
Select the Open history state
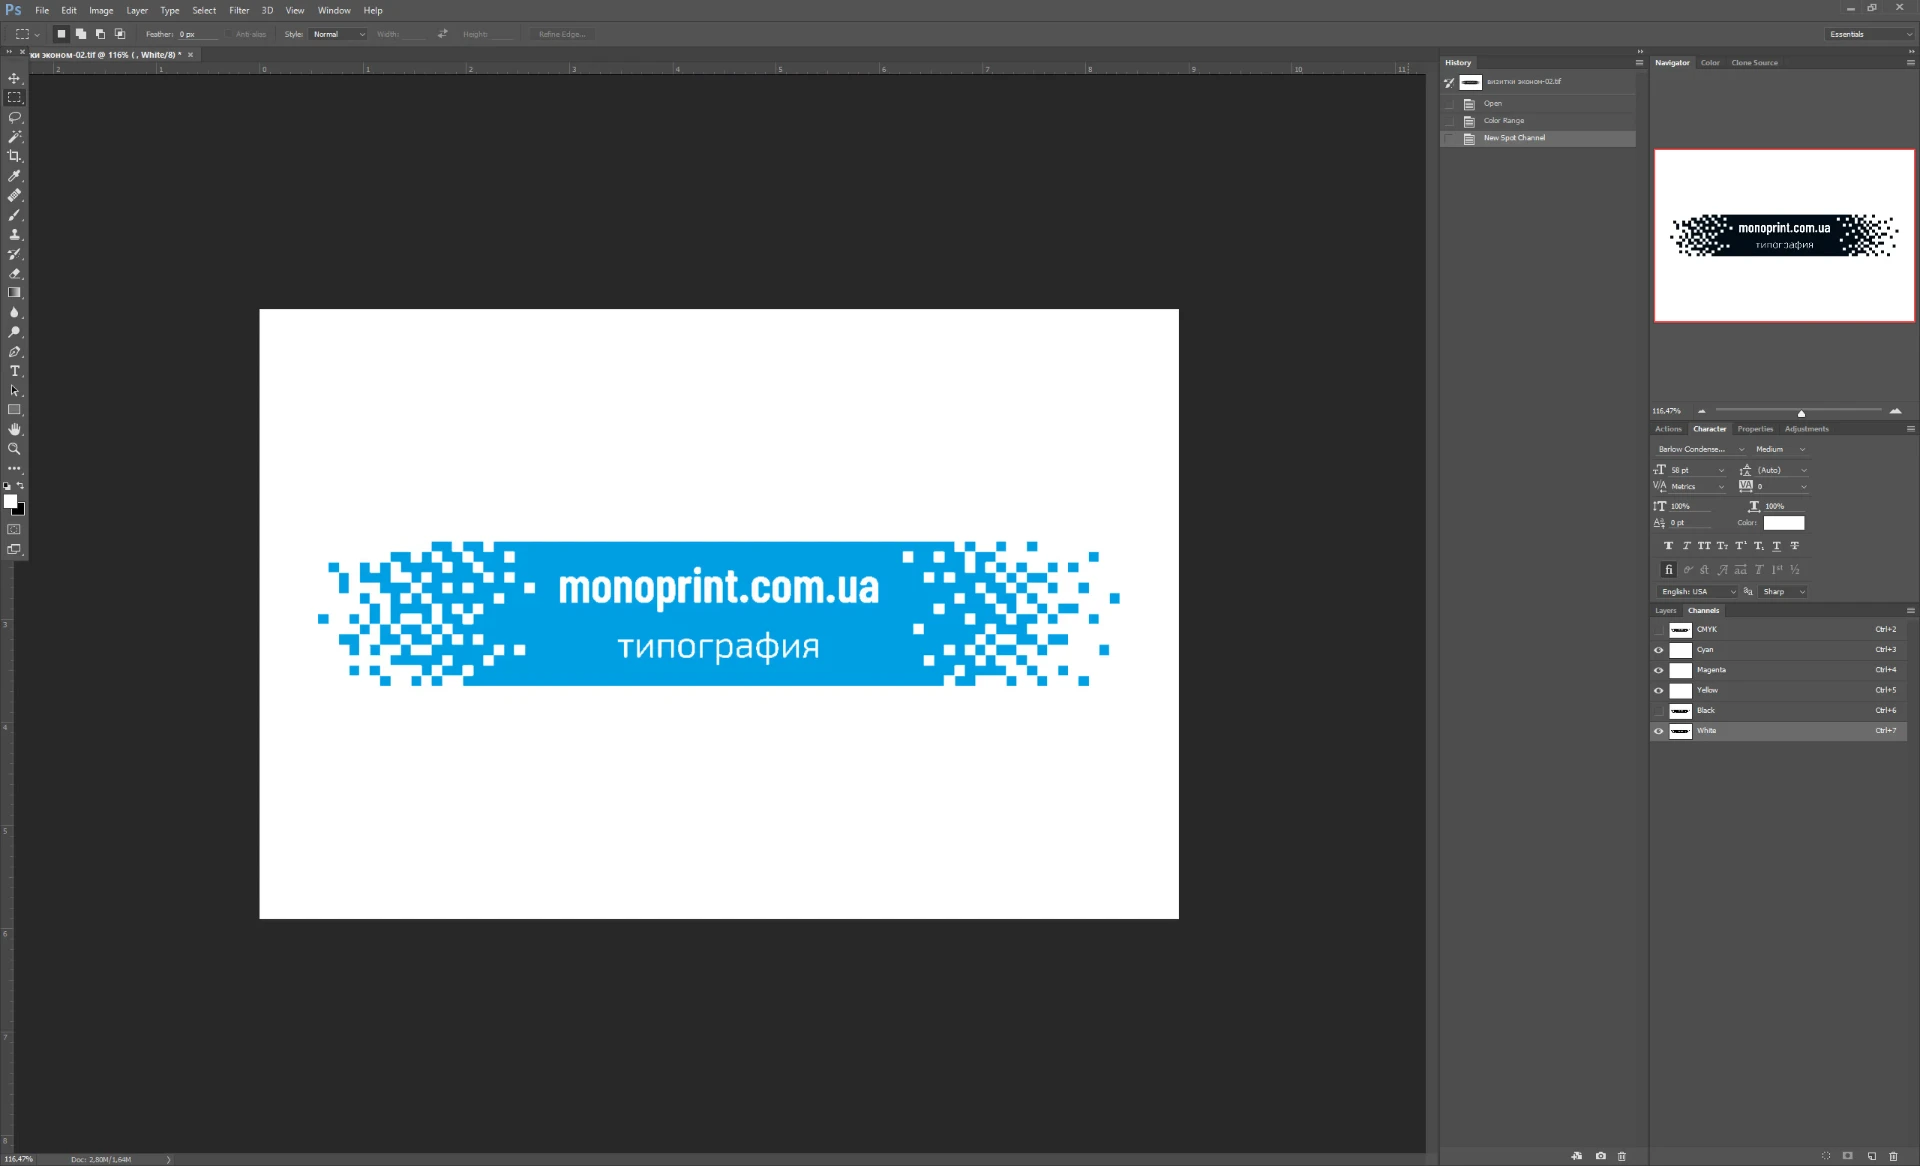pyautogui.click(x=1538, y=104)
